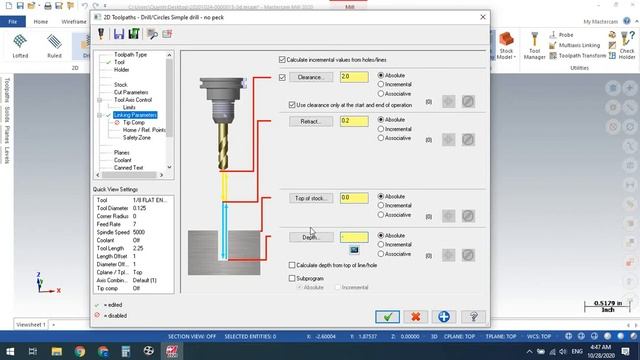This screenshot has width=640, height=360.
Task: Select Ruled ribbon icon
Action: [x=54, y=46]
